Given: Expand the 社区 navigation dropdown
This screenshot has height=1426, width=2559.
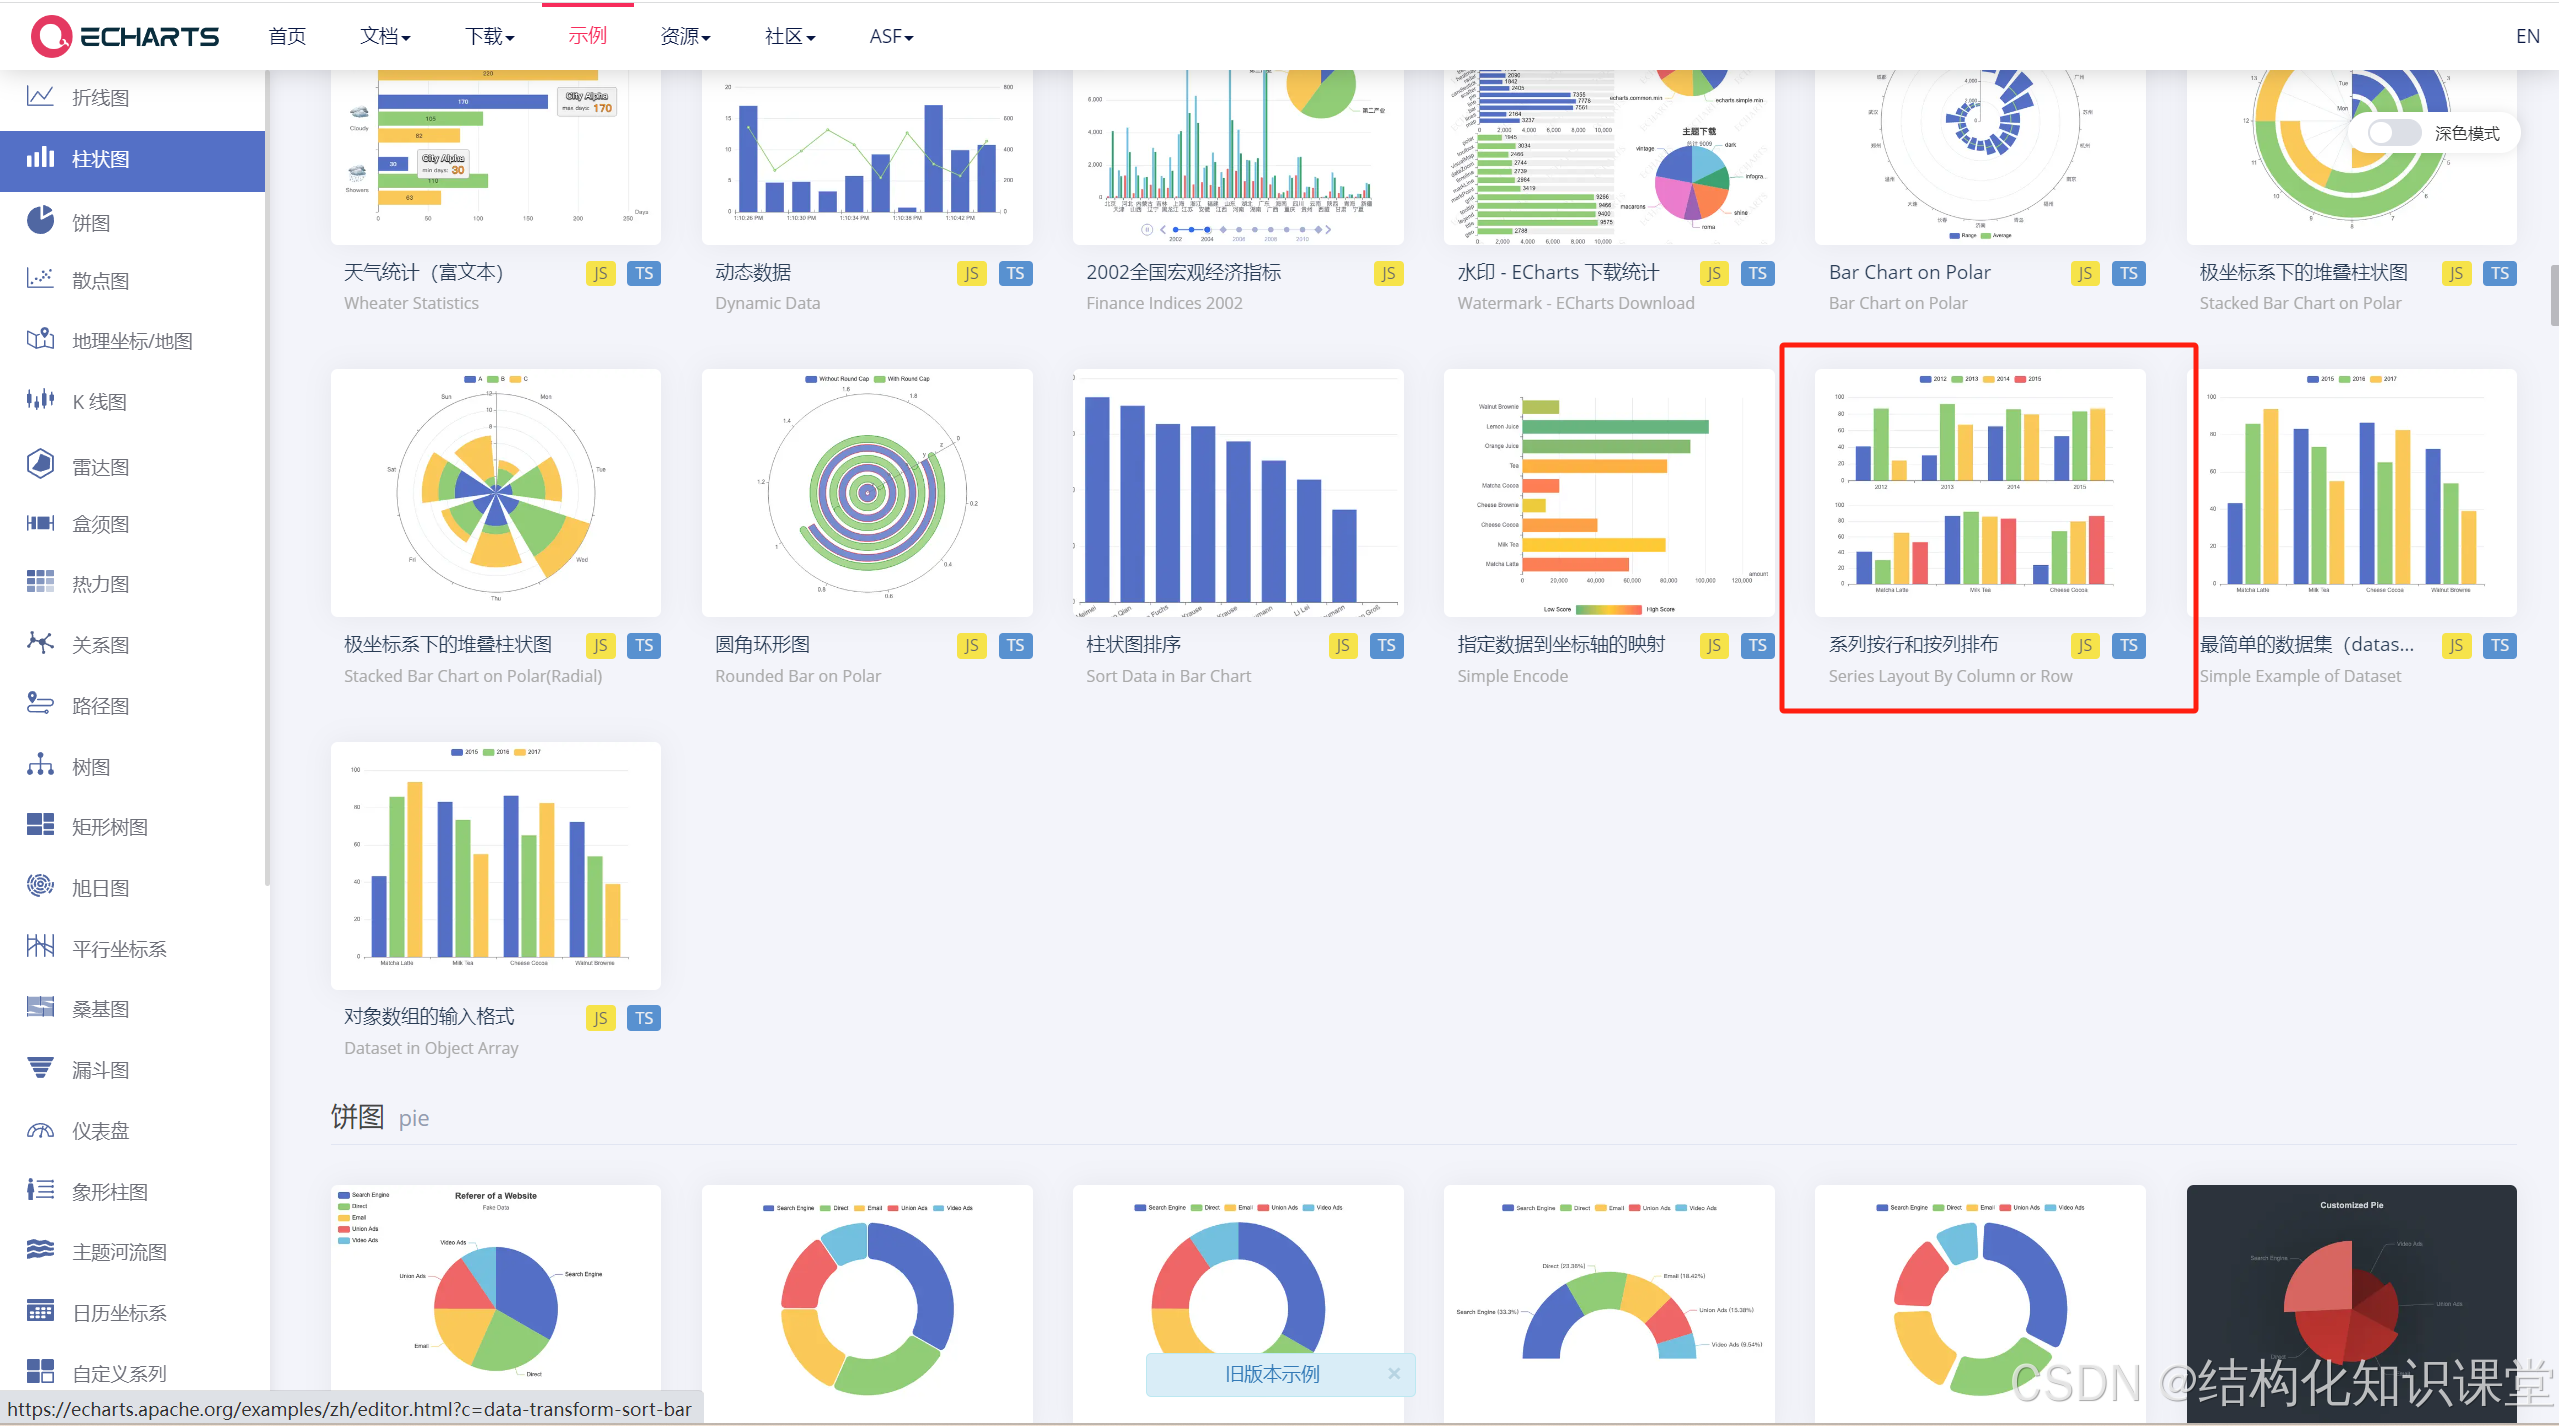Looking at the screenshot, I should pyautogui.click(x=789, y=37).
